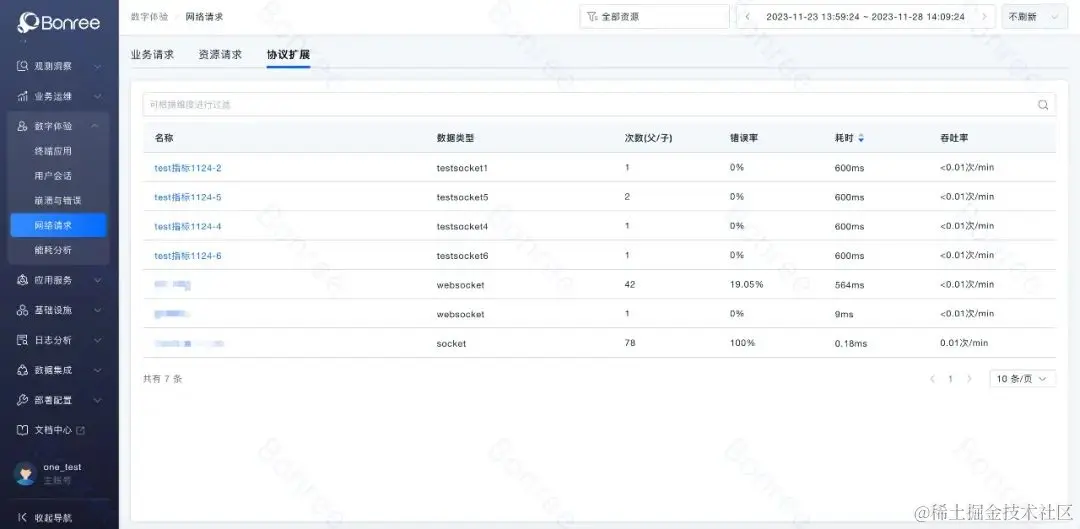This screenshot has width=1080, height=529.
Task: Click the 9ms duration cell
Action: 844,314
